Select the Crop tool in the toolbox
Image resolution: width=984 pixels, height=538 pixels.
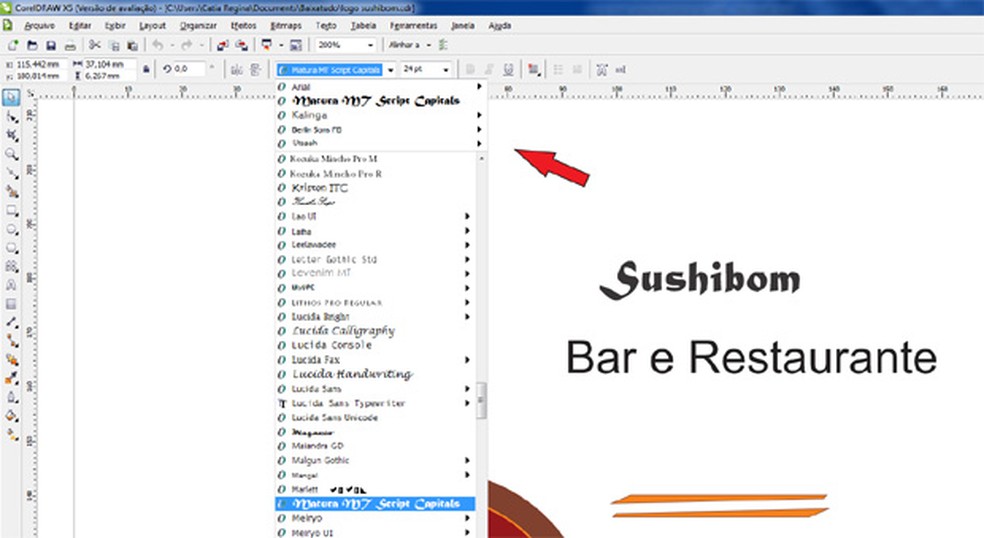(x=11, y=135)
